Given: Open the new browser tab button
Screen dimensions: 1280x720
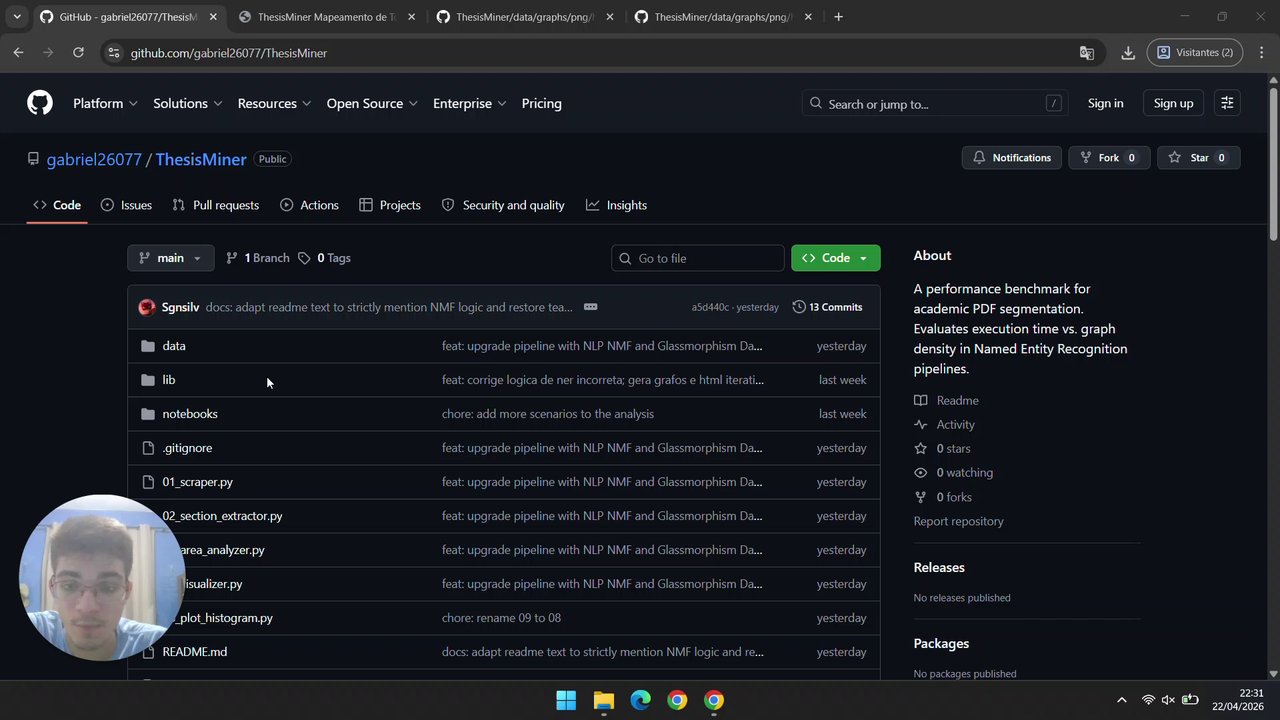Looking at the screenshot, I should click(x=838, y=17).
